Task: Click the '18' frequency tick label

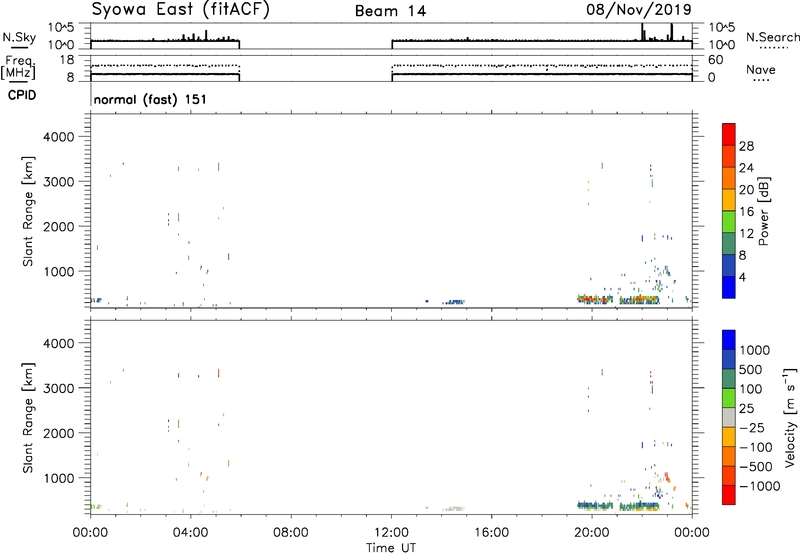Action: [x=67, y=60]
